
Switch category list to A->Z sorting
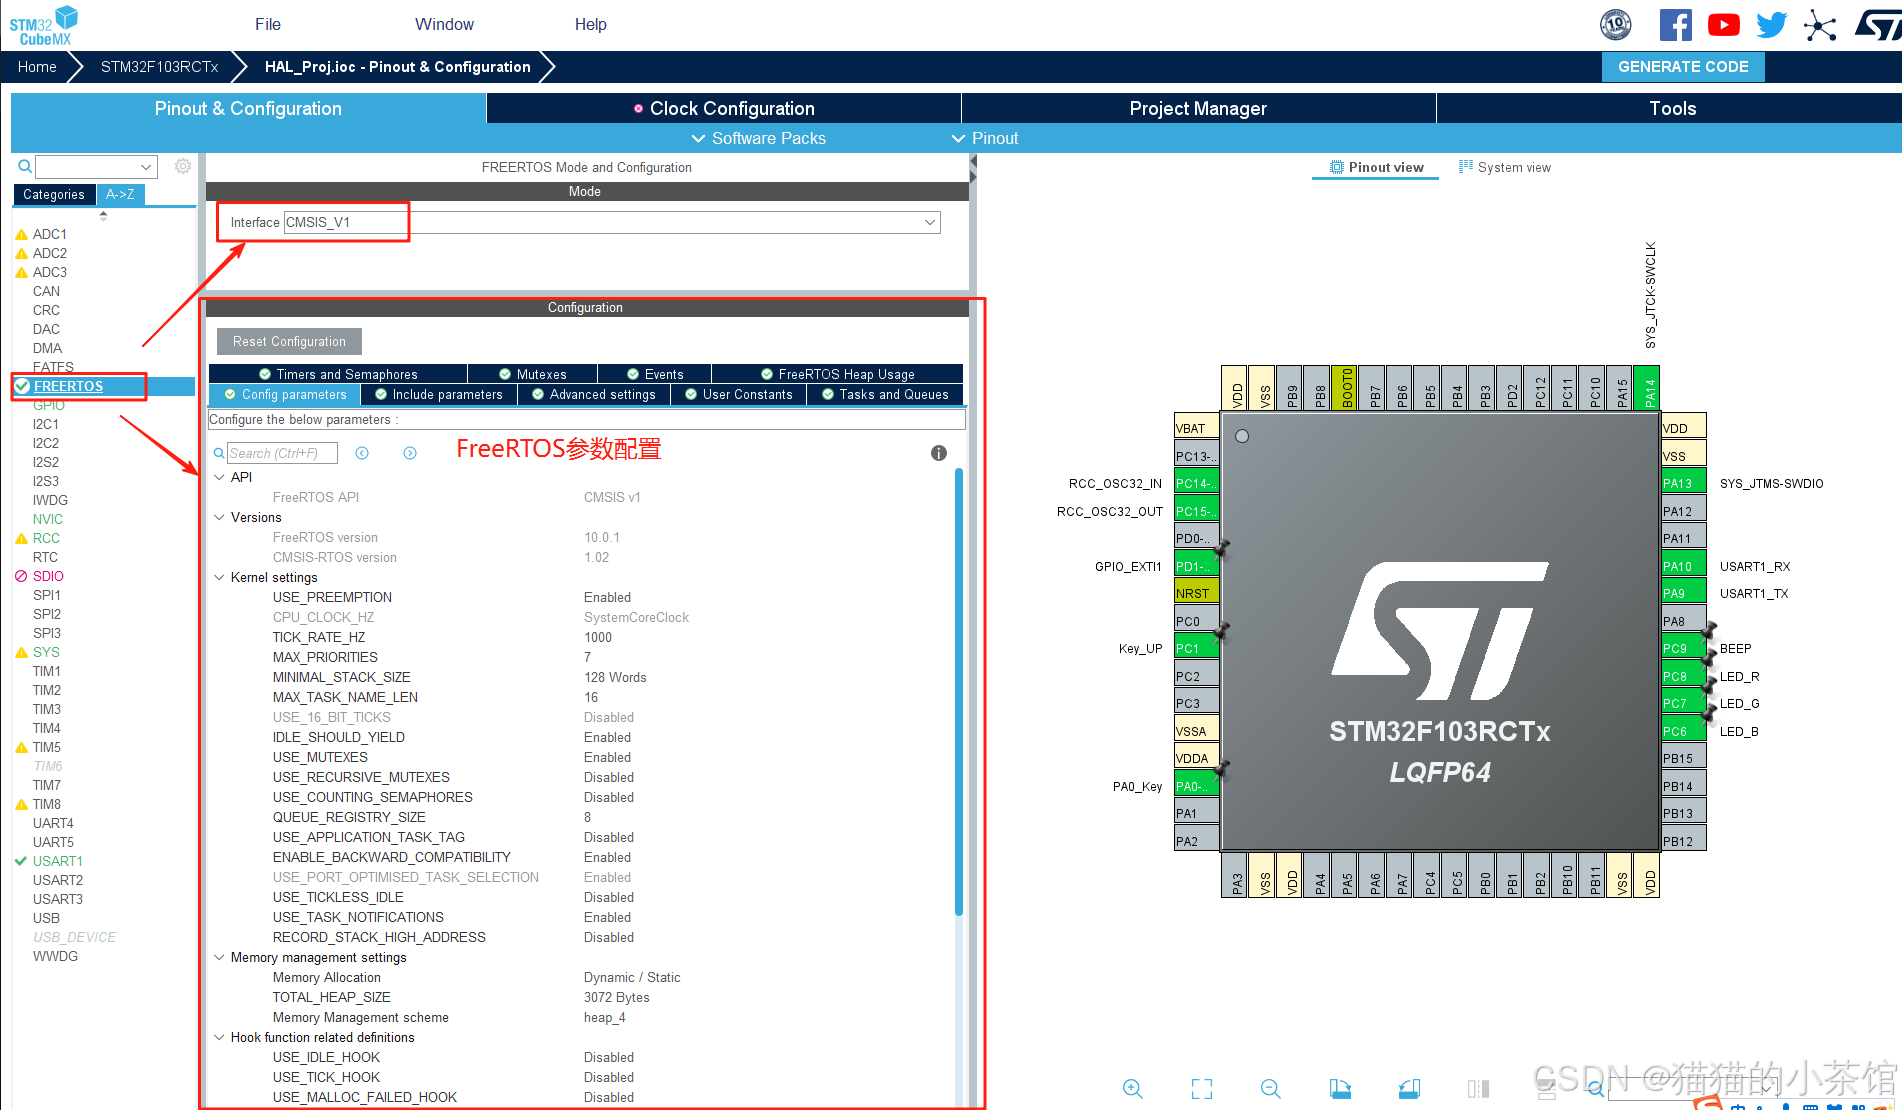[120, 194]
